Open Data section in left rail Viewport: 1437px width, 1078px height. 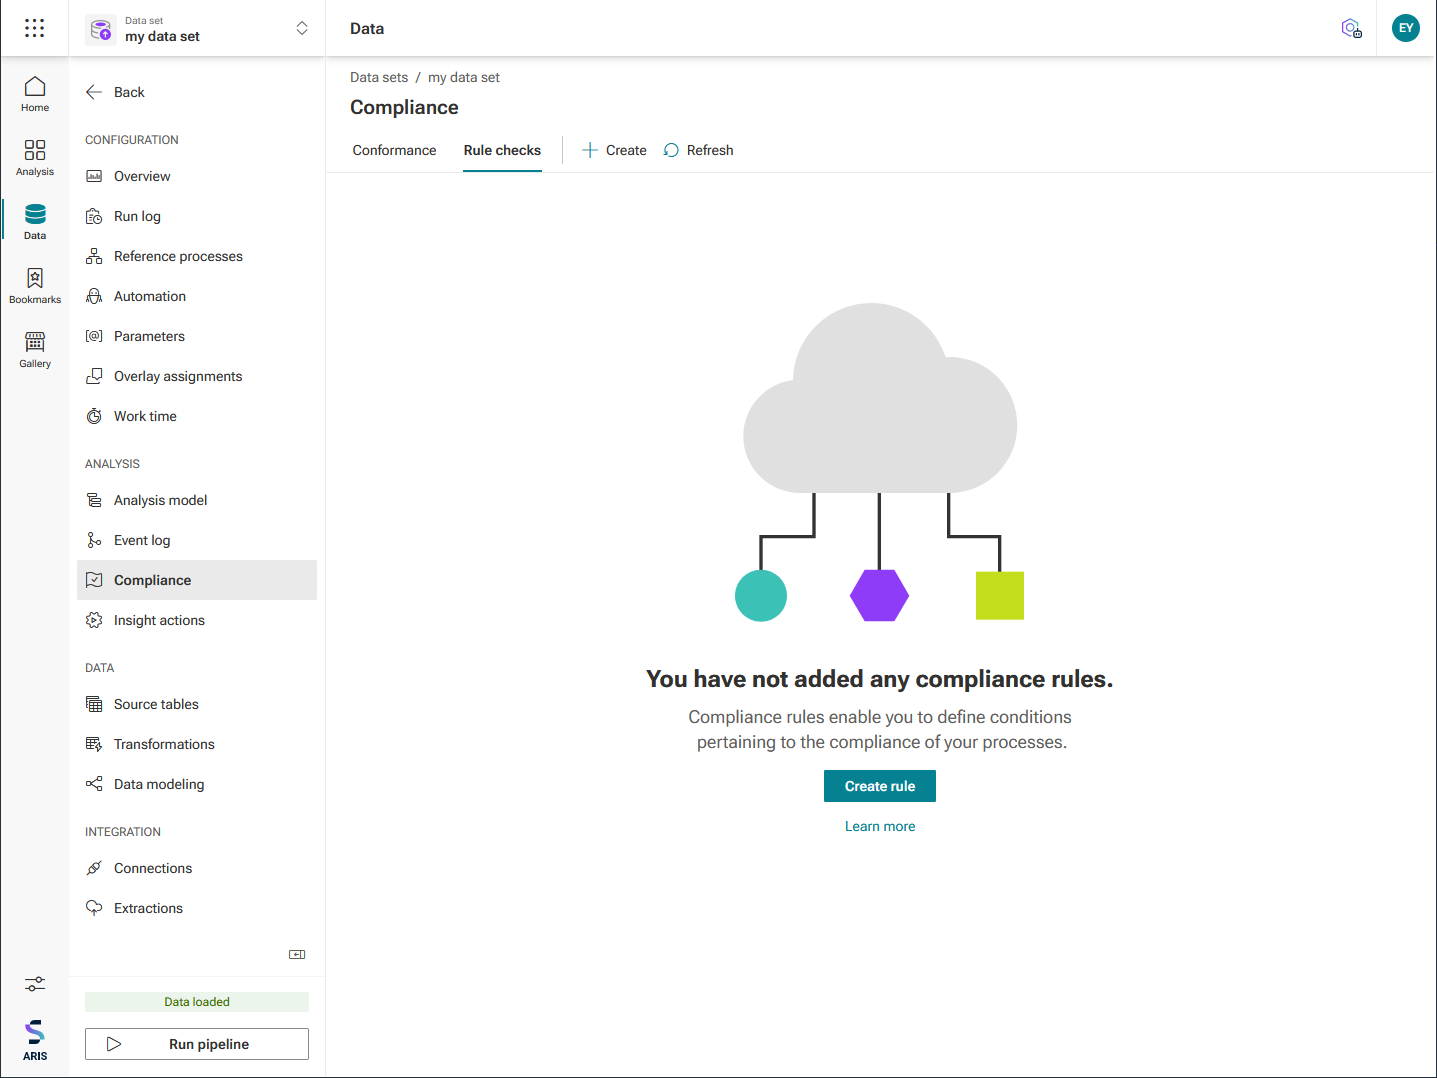click(35, 222)
